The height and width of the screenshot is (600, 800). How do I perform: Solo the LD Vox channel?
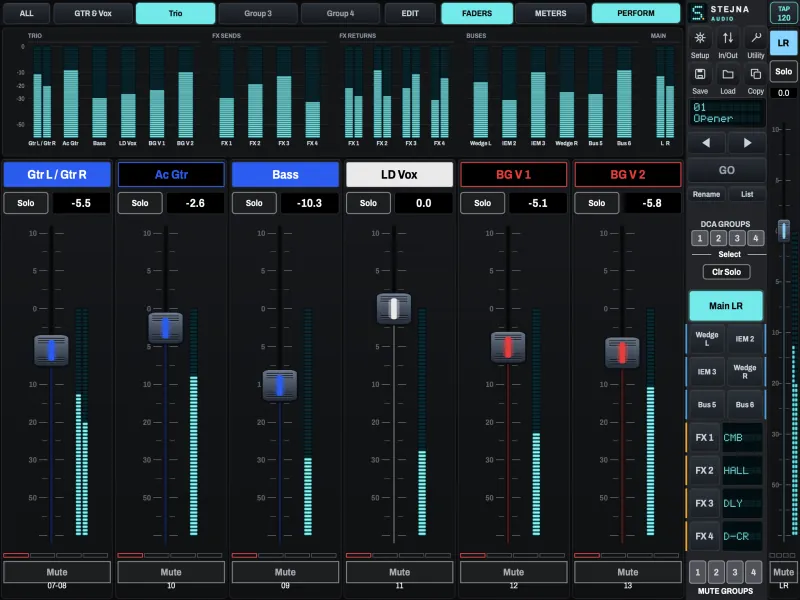(368, 203)
